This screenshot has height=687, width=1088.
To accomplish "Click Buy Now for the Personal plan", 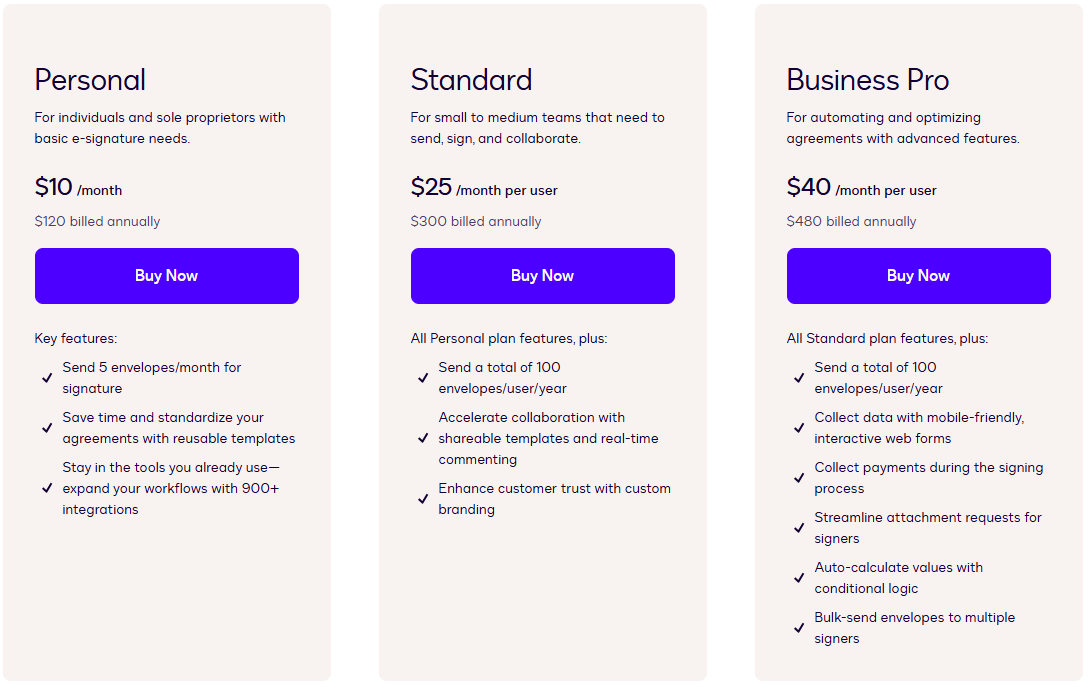I will 167,275.
